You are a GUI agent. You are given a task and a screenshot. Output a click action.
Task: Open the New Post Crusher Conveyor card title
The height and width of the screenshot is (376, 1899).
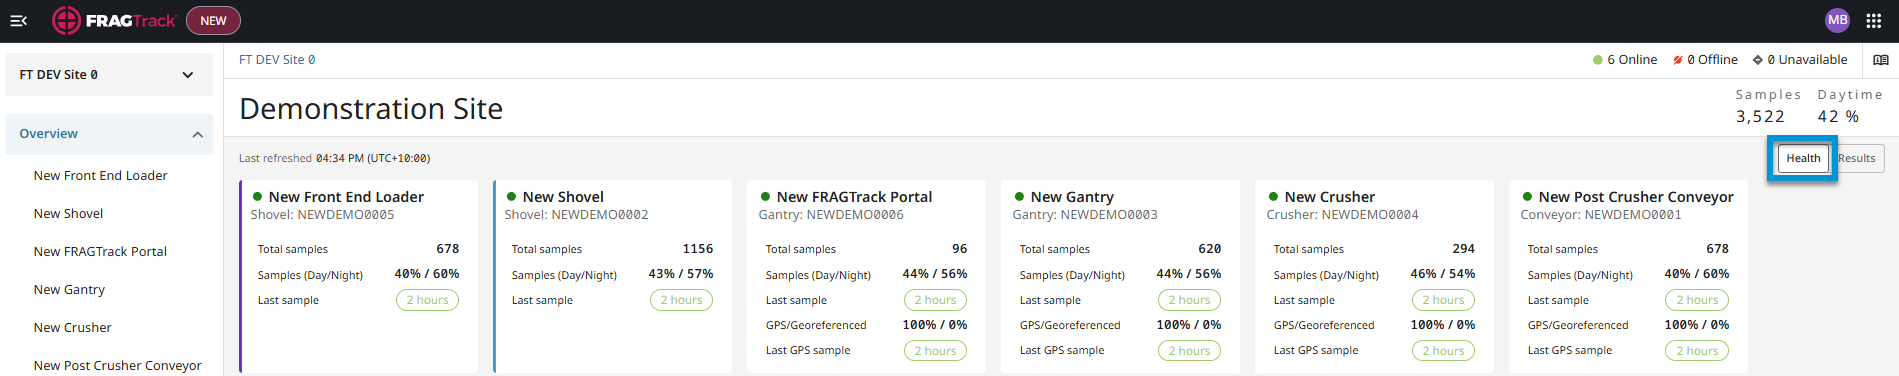pos(1636,197)
